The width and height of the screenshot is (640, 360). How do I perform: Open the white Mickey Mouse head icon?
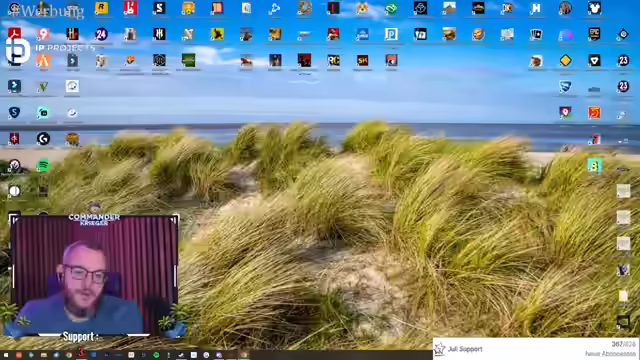coord(594,8)
